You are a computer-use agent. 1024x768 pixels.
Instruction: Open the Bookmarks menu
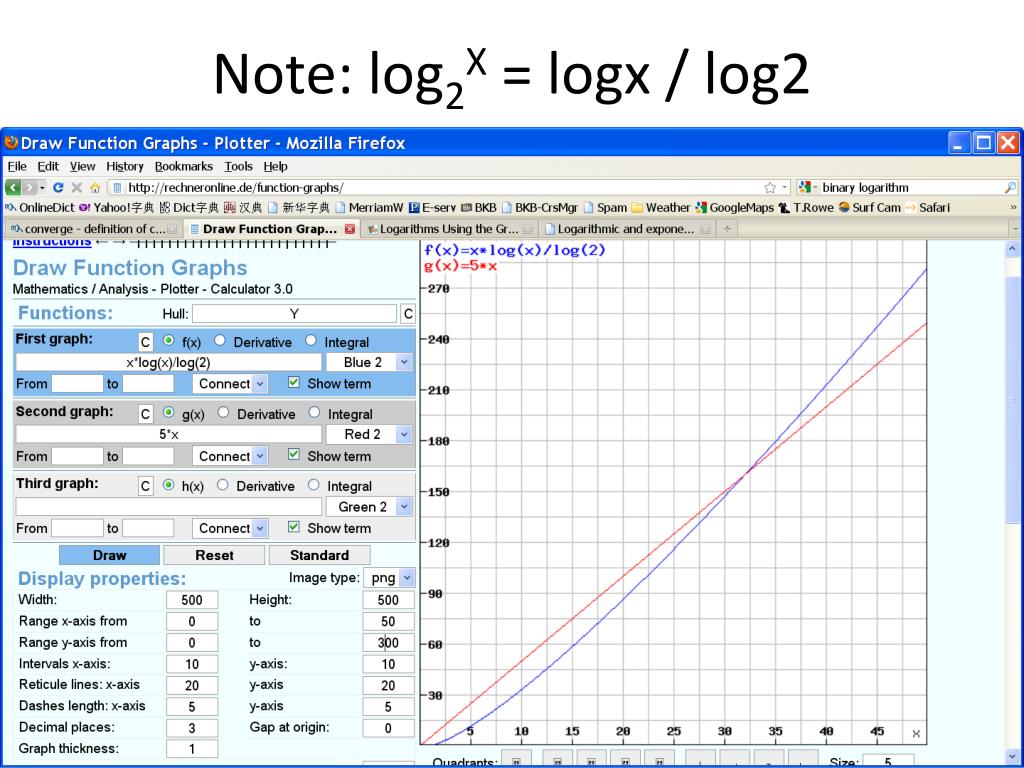(x=184, y=167)
